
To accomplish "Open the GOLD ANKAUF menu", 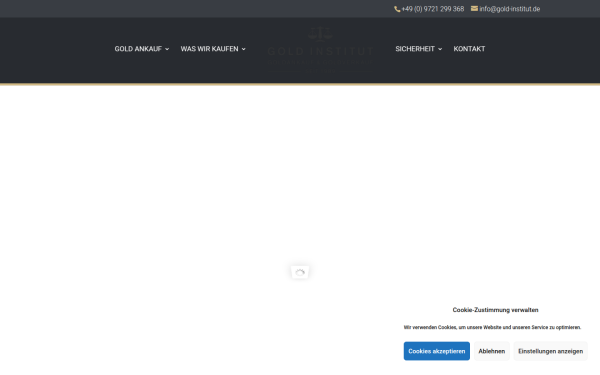I will click(x=138, y=49).
